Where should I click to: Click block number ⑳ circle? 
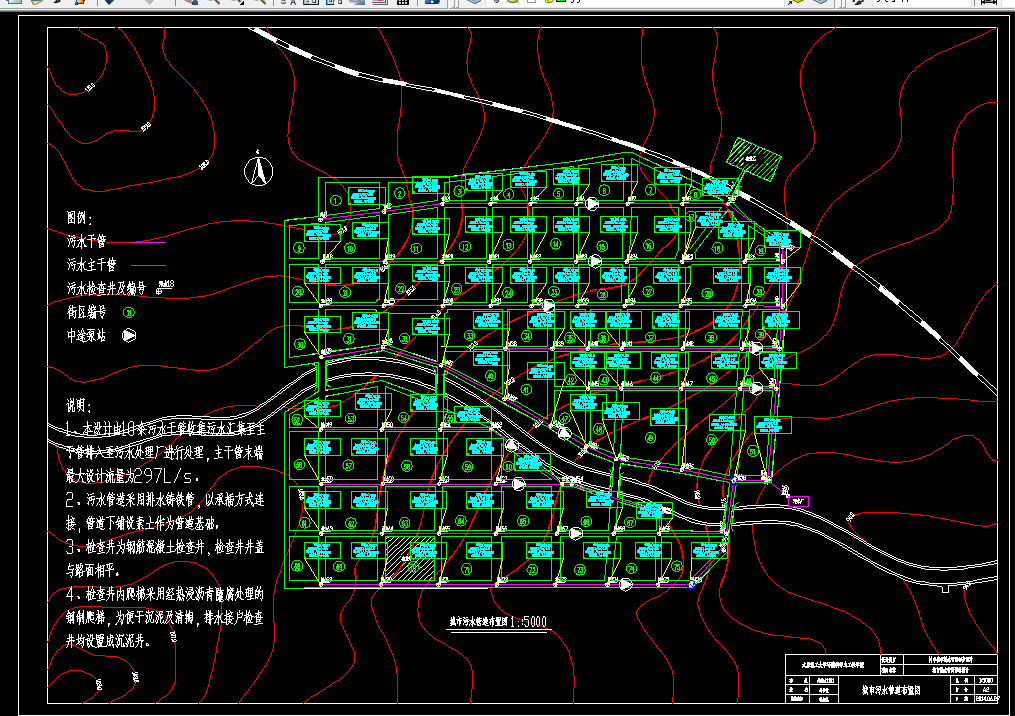pos(298,292)
